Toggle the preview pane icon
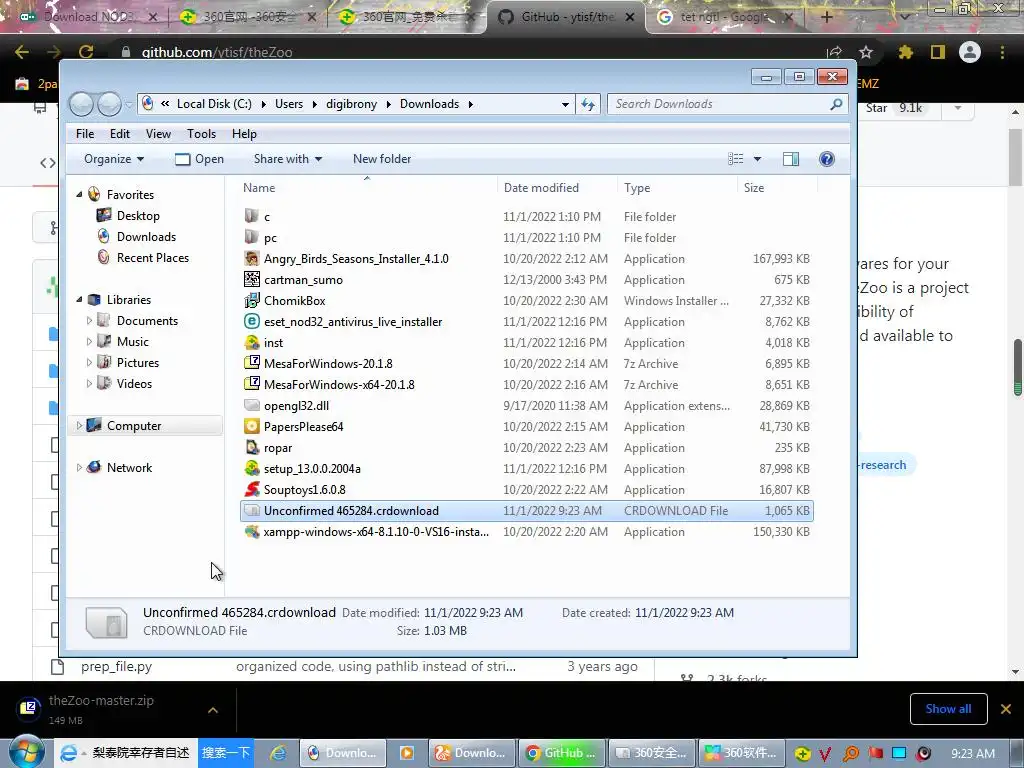The image size is (1024, 768). [x=791, y=159]
